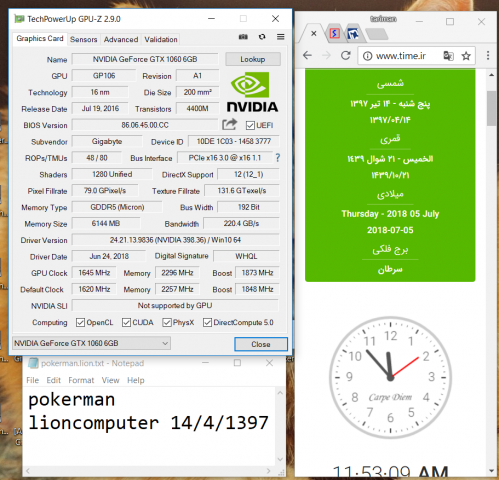Image resolution: width=499 pixels, height=480 pixels.
Task: Click the 'Thursday - 2018 05 July' text
Action: [390, 214]
